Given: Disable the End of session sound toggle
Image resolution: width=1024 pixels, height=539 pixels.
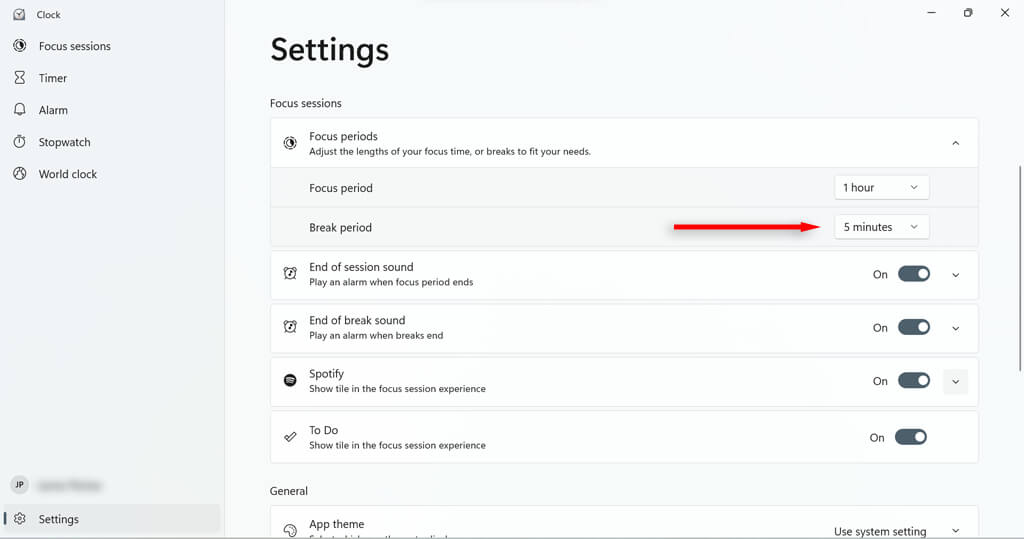Looking at the screenshot, I should [x=913, y=274].
